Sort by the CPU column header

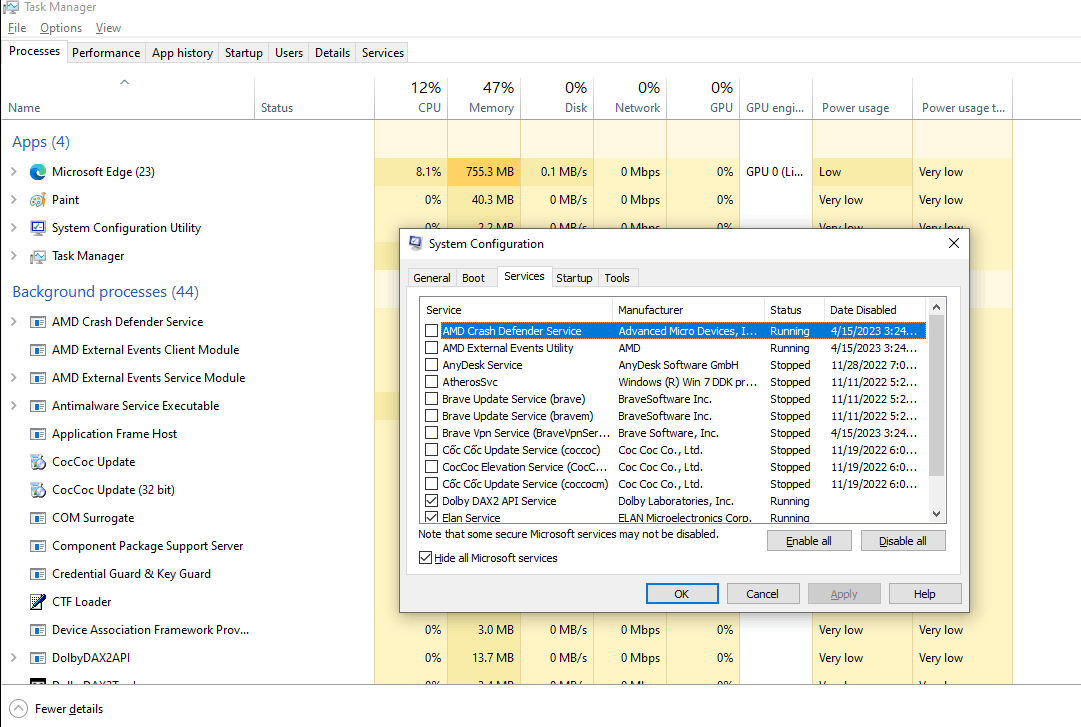411,97
